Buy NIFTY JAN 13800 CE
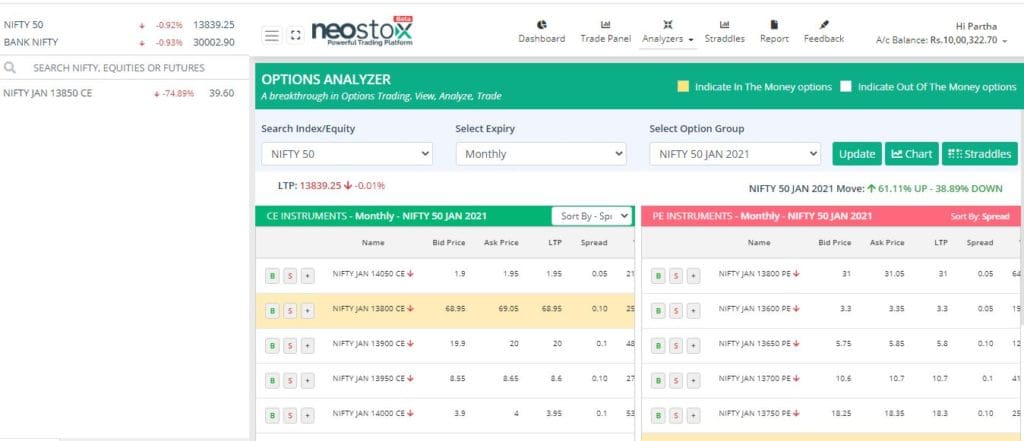Image resolution: width=1024 pixels, height=441 pixels. pos(272,310)
